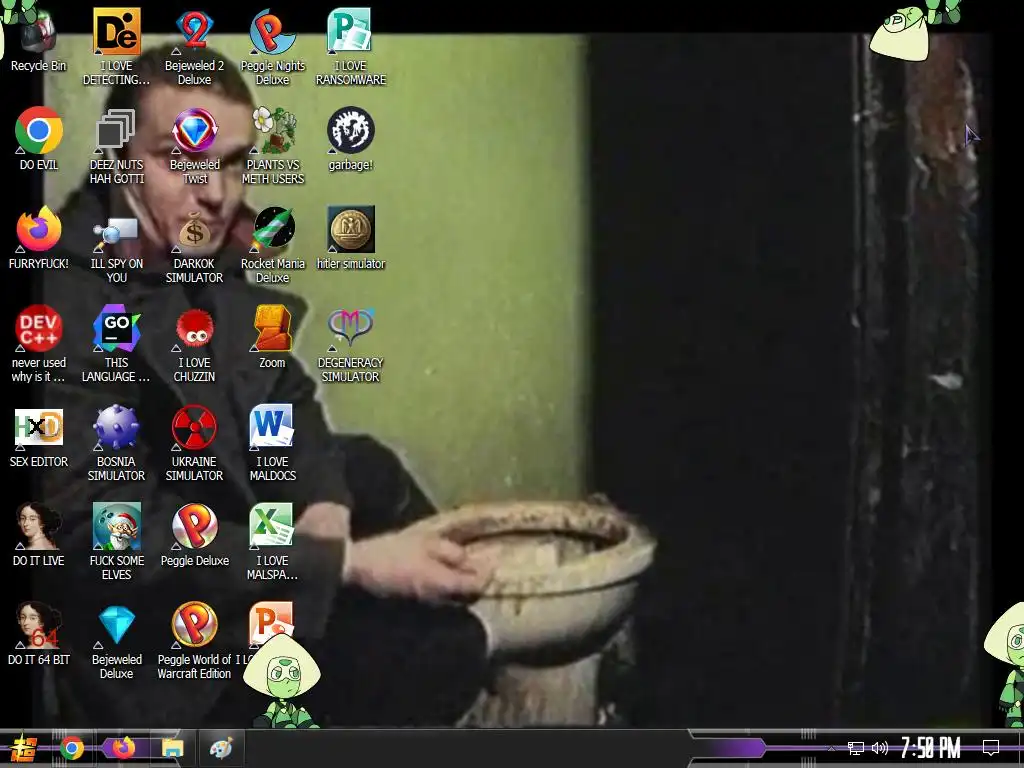Launch the Santa elf game shortcut
1024x768 pixels.
[116, 543]
